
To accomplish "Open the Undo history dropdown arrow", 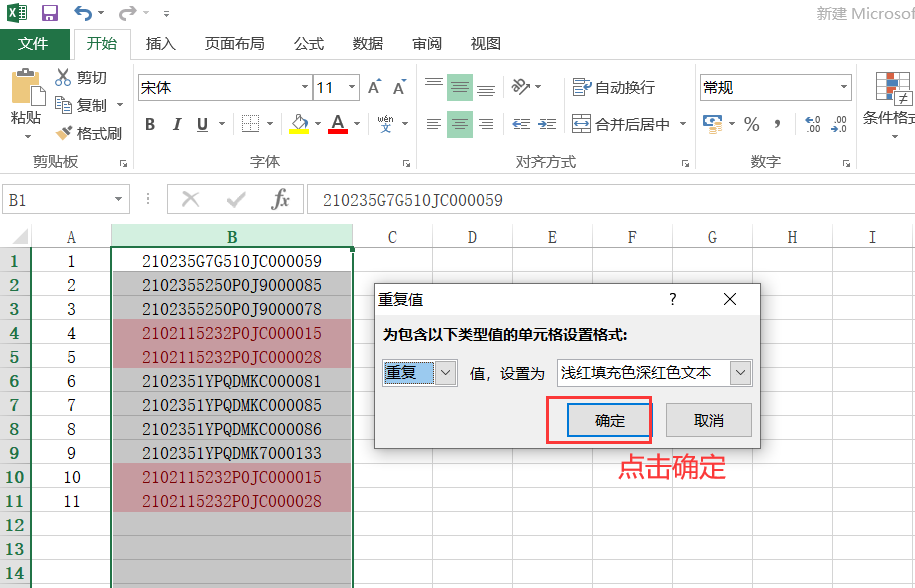I will (101, 13).
